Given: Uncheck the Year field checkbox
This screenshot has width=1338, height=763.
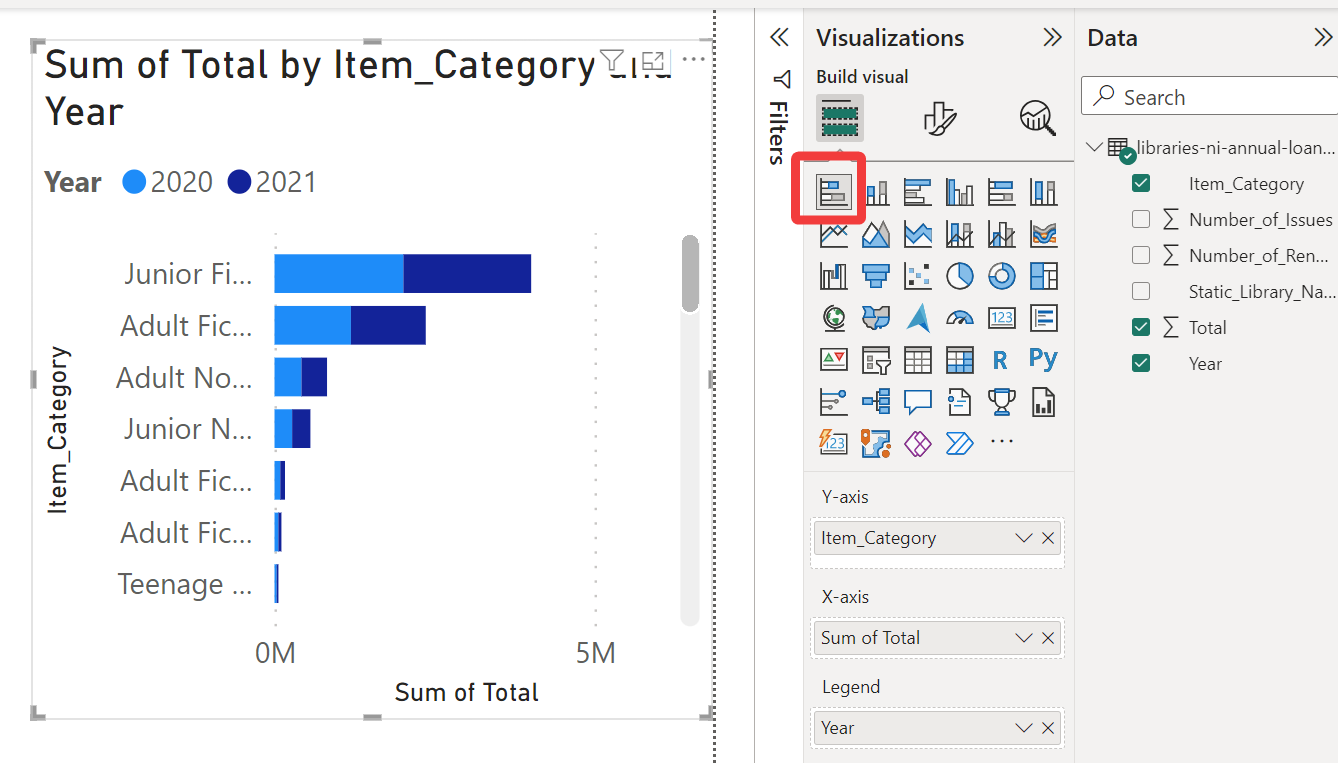Looking at the screenshot, I should [x=1141, y=364].
